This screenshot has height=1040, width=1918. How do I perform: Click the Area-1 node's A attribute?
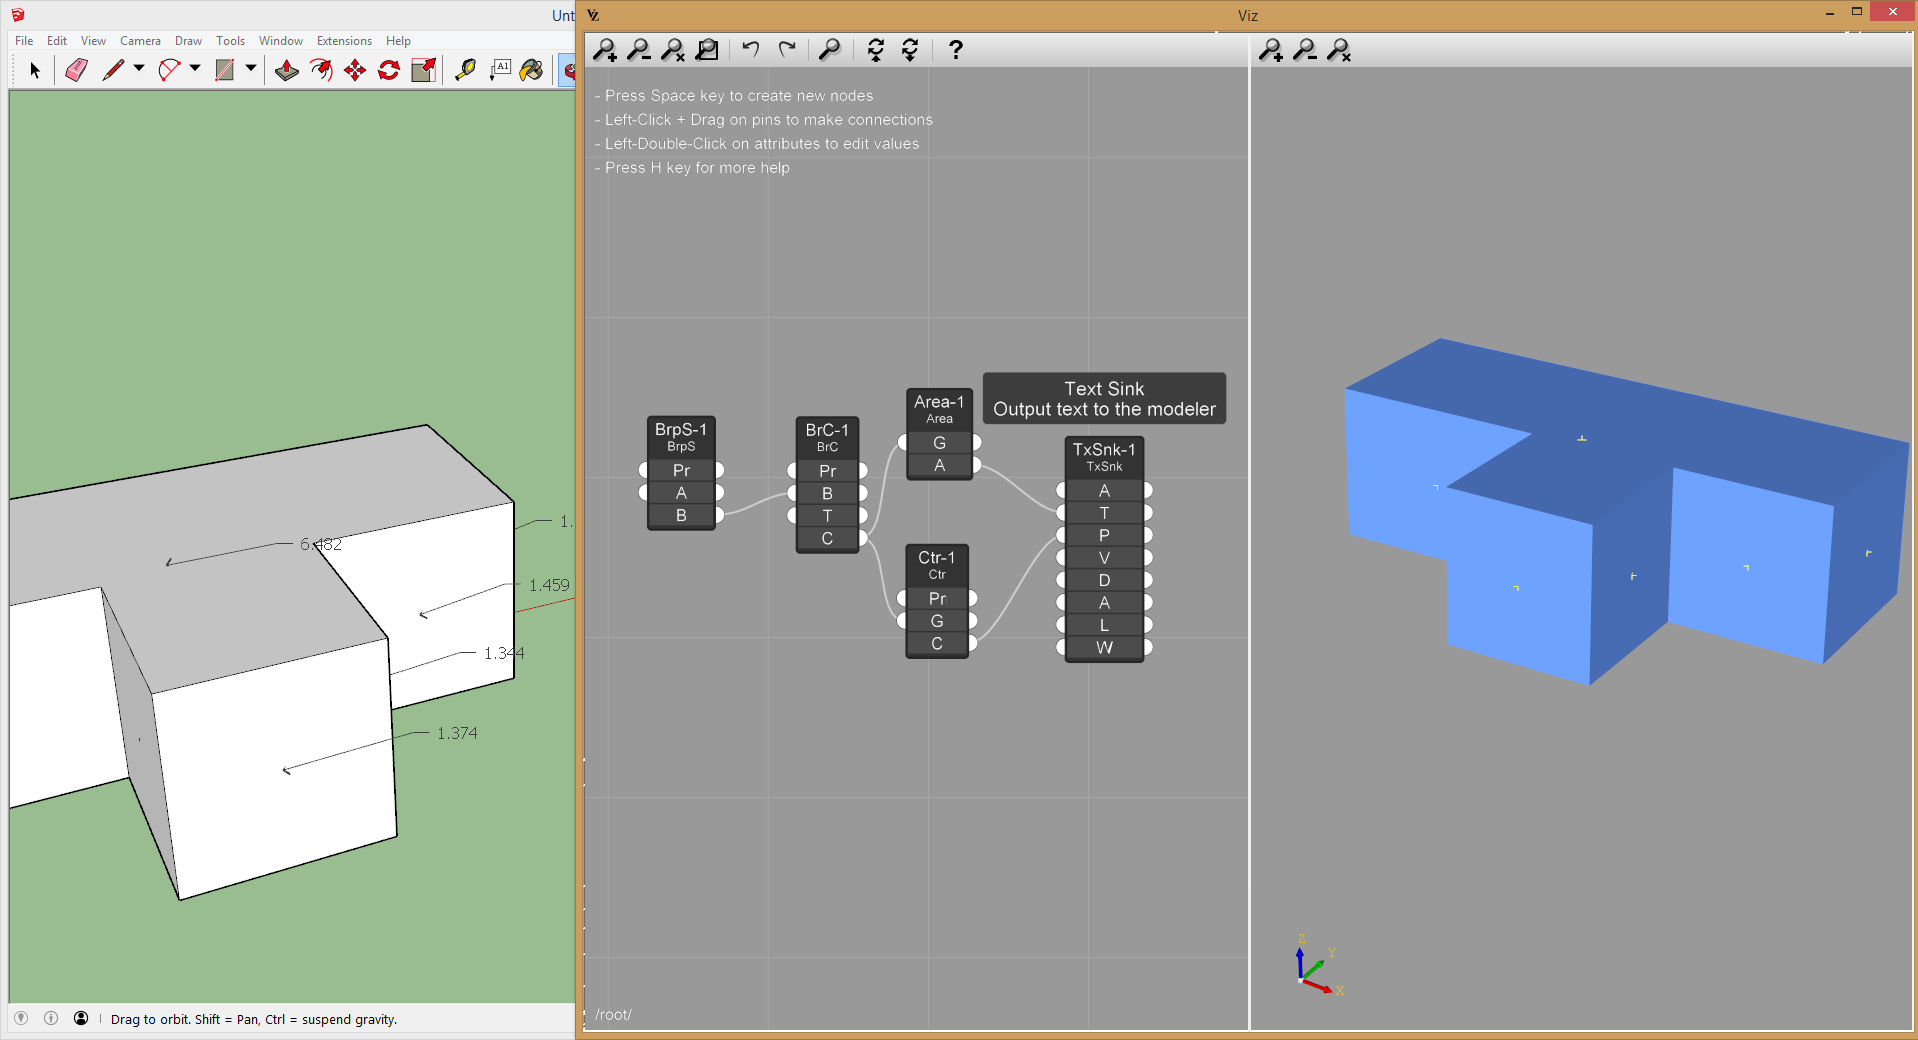(x=939, y=466)
